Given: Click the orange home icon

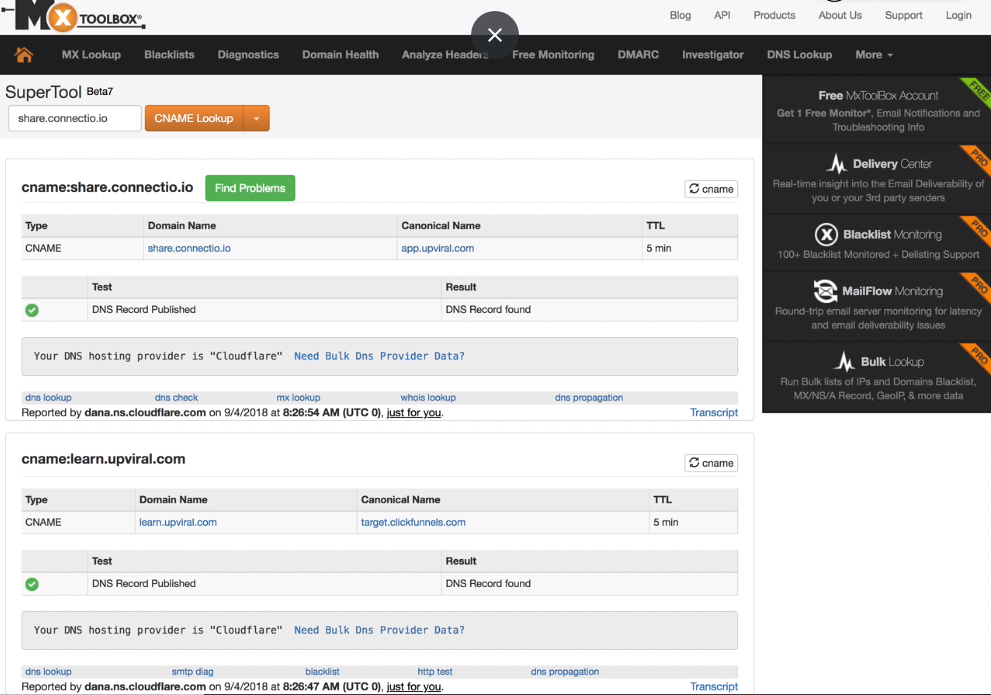Looking at the screenshot, I should [x=24, y=55].
